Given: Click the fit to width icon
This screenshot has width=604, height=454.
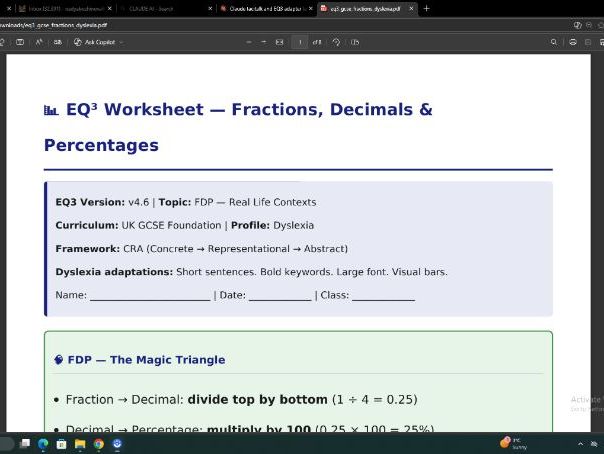Looking at the screenshot, I should pos(280,42).
